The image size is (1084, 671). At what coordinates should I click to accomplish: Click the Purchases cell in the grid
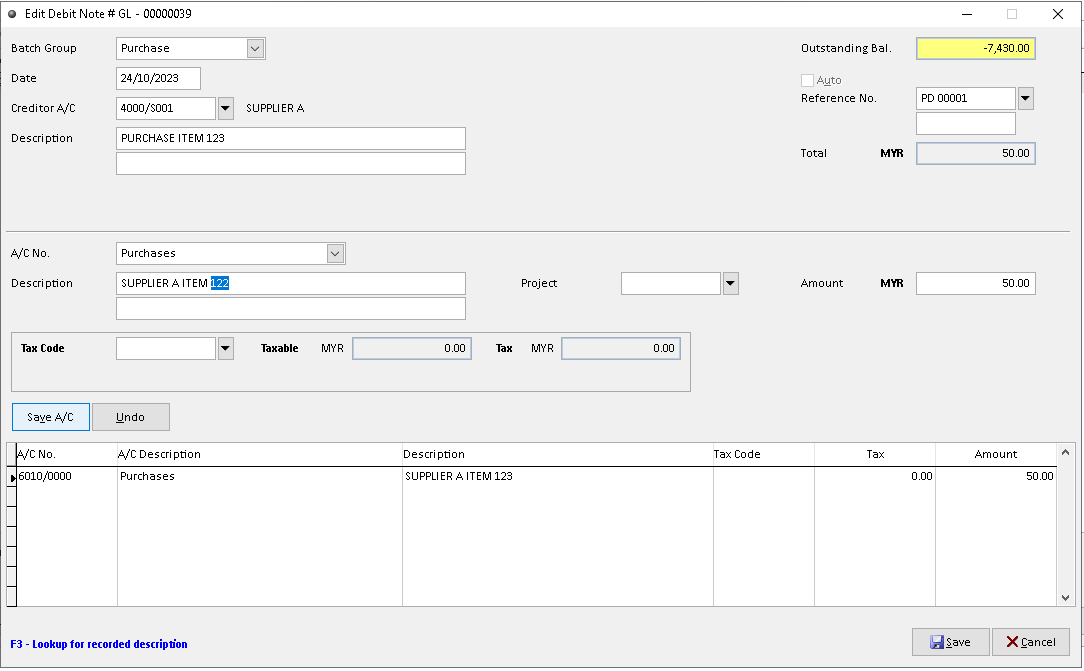point(260,476)
